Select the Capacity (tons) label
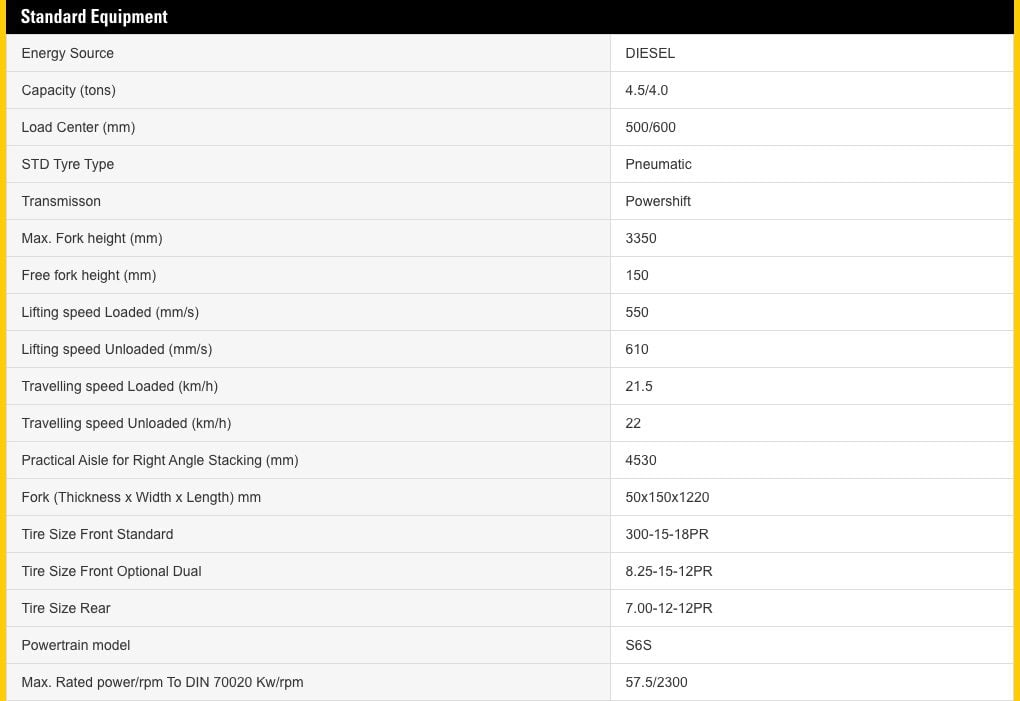This screenshot has height=701, width=1020. [68, 90]
